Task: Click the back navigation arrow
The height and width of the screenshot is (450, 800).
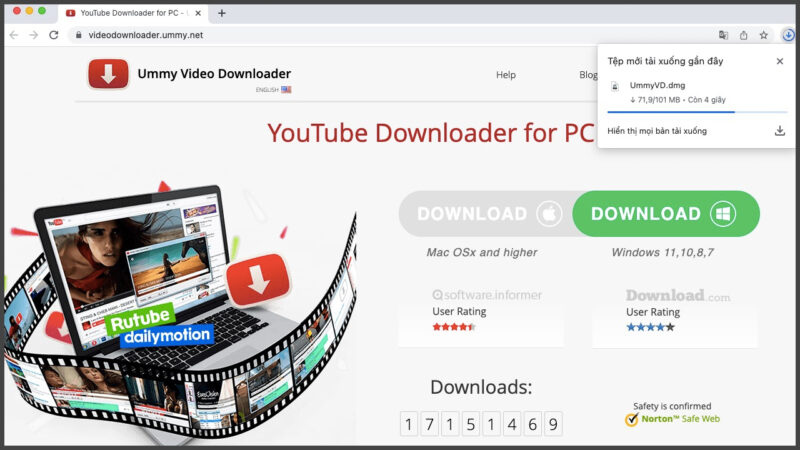Action: 13,34
